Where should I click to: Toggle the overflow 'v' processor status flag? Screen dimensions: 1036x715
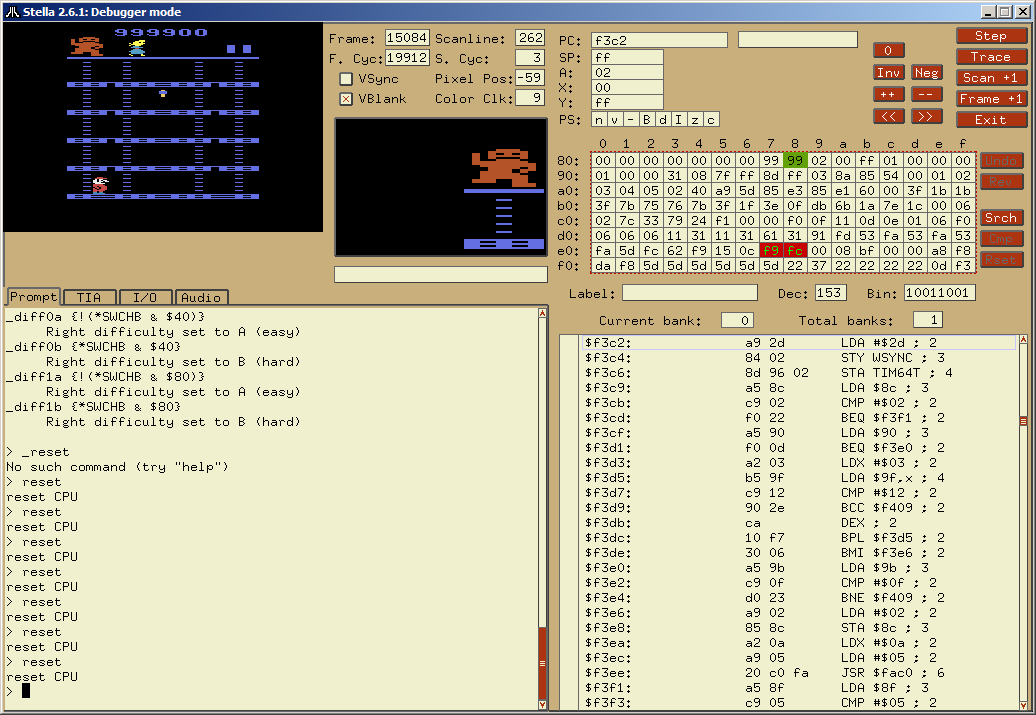614,120
